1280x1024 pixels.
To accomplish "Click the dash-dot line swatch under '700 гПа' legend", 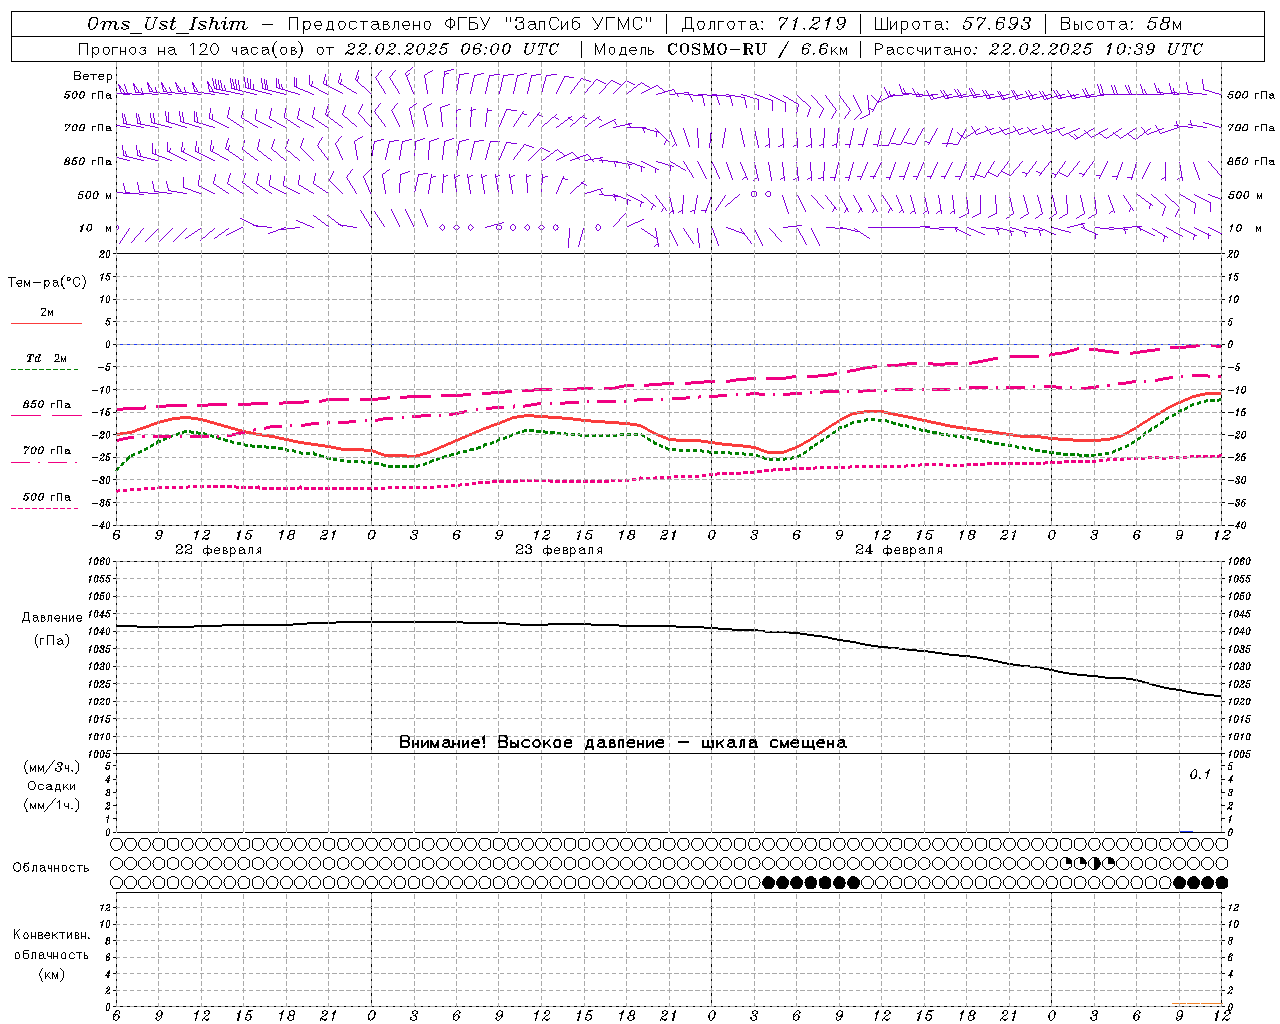I will click(45, 462).
